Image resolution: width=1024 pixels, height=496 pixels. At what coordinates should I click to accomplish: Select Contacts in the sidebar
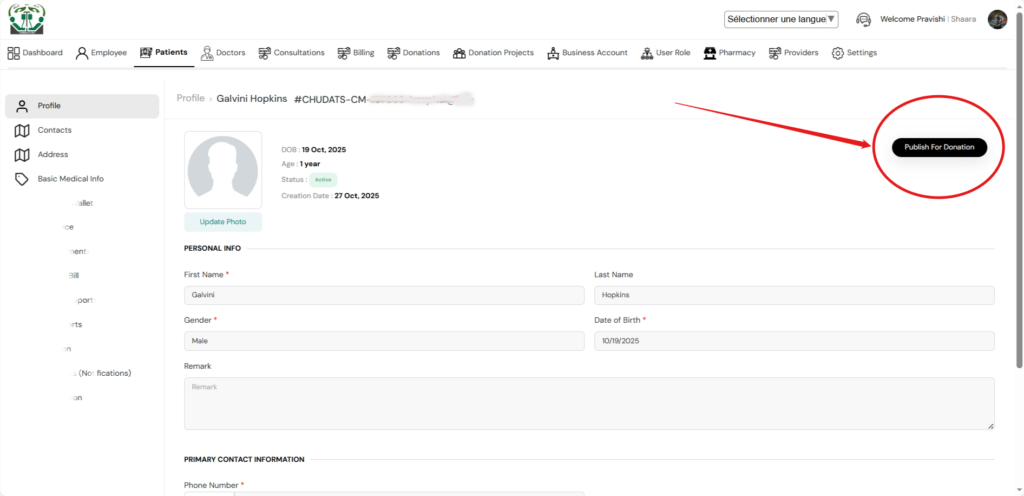54,130
